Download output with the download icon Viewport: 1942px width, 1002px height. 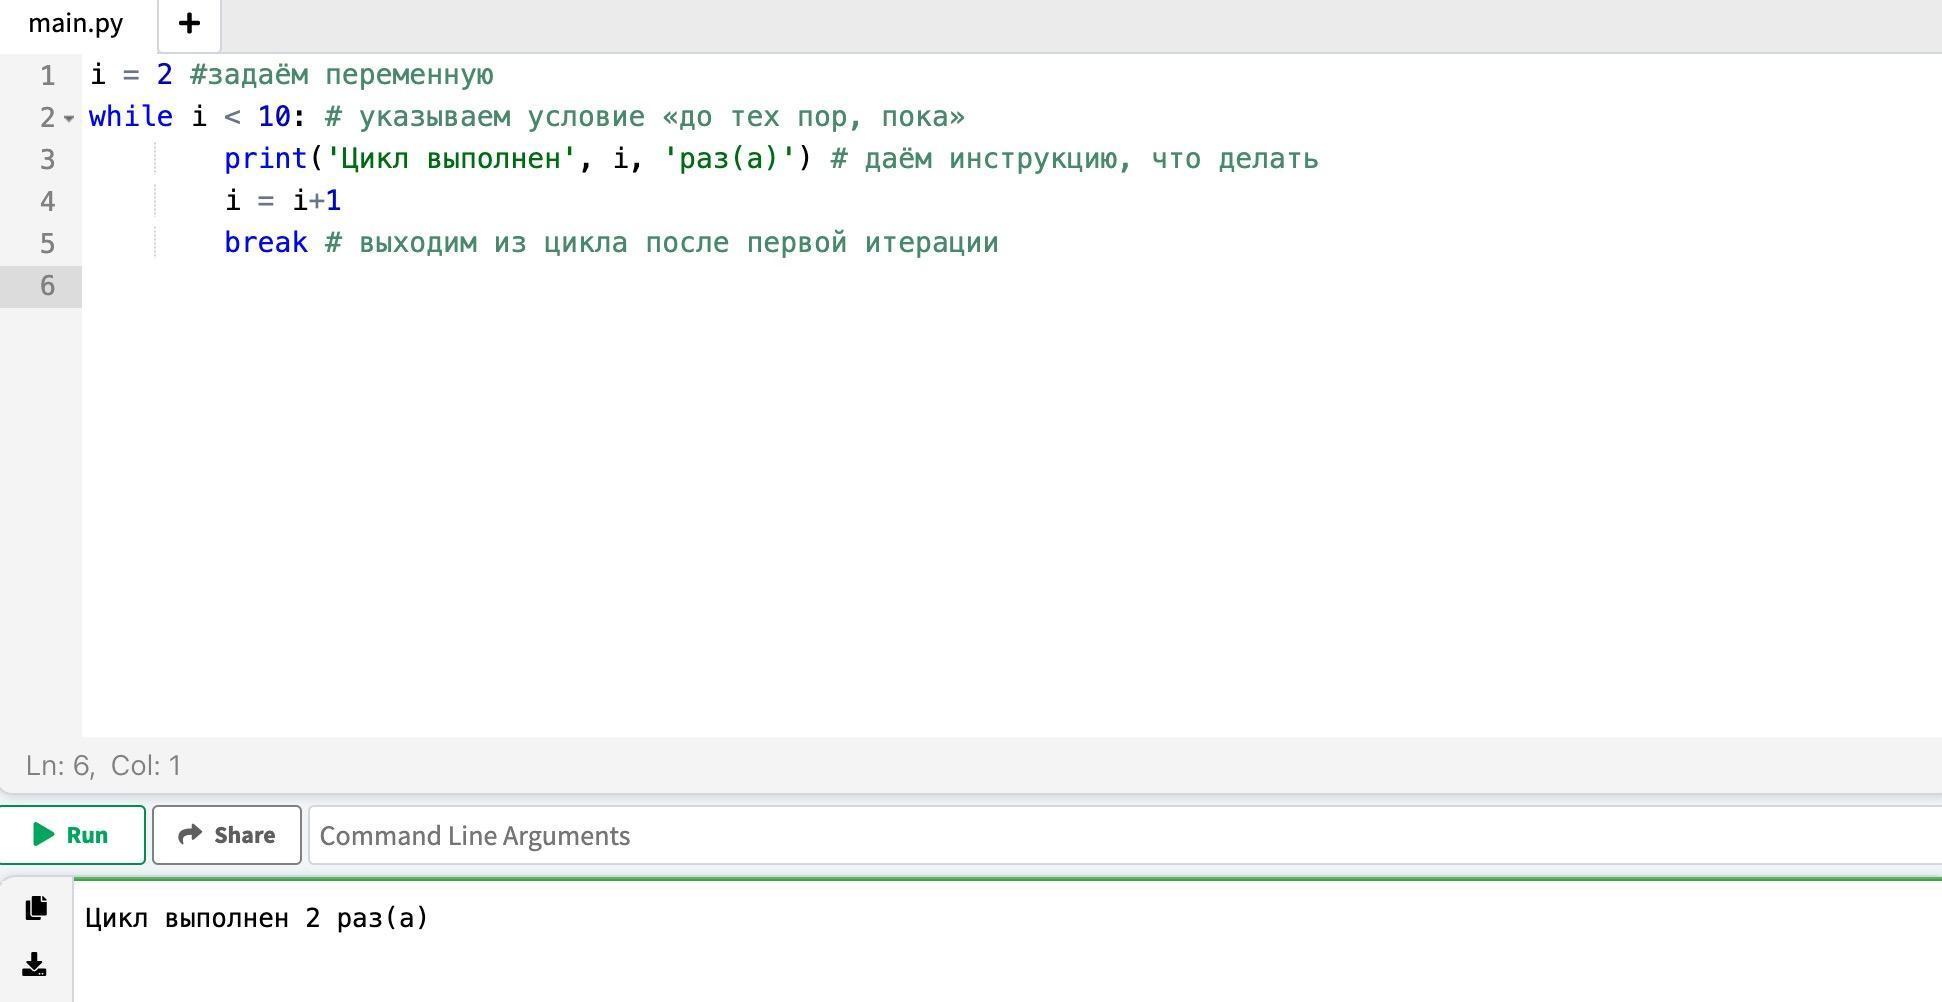tap(35, 964)
